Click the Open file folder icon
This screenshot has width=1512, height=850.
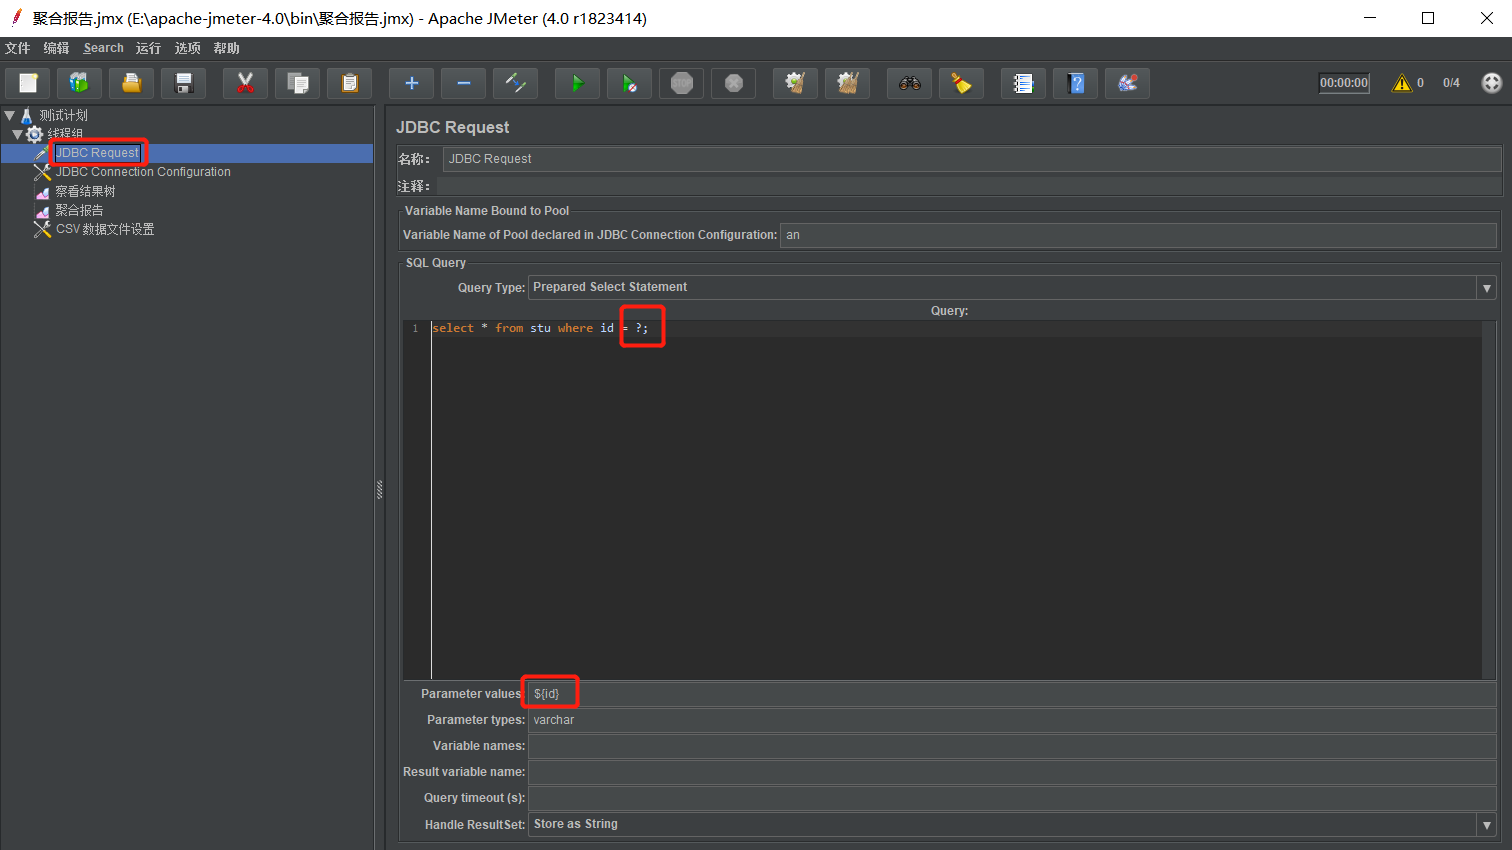(x=131, y=83)
